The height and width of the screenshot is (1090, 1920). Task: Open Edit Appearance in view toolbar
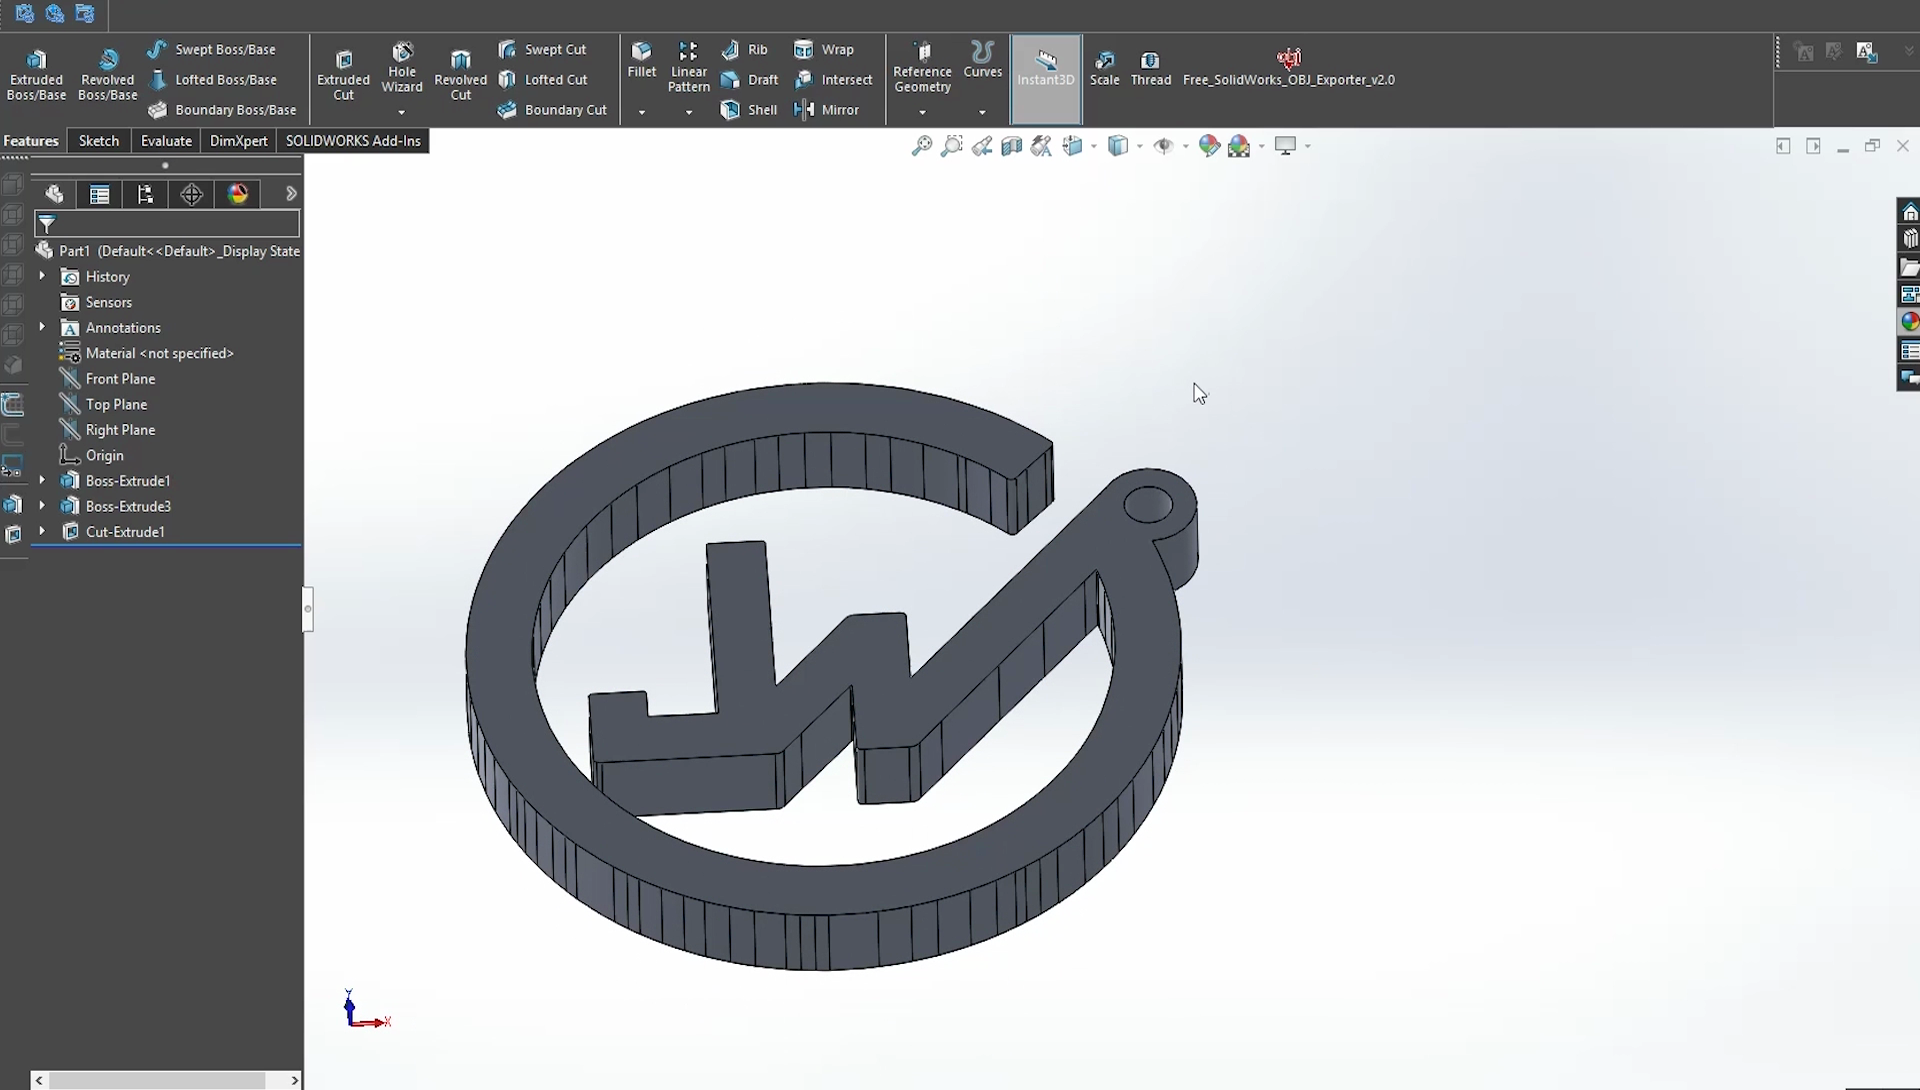[1209, 146]
